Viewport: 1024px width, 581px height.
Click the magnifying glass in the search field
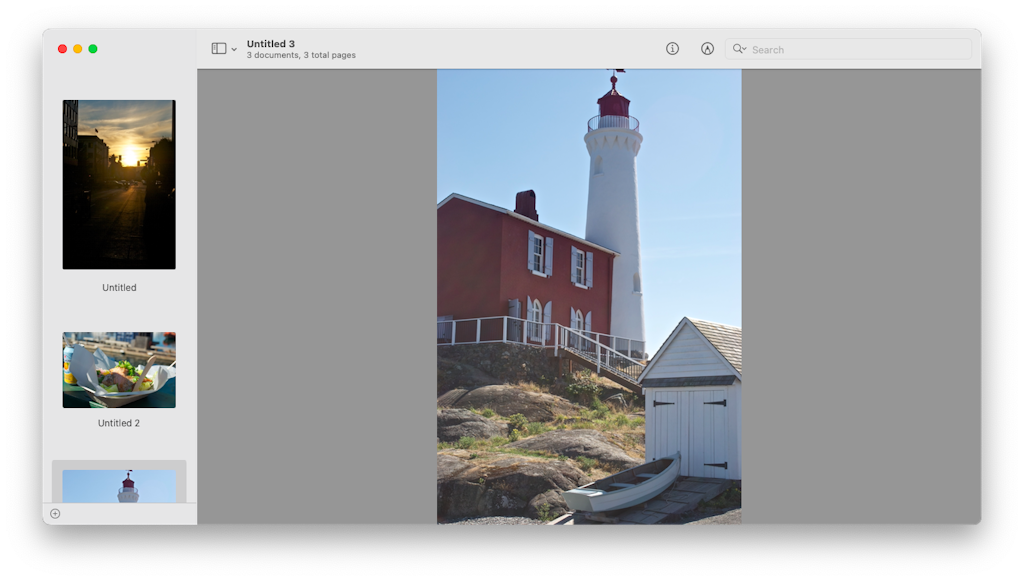[739, 48]
